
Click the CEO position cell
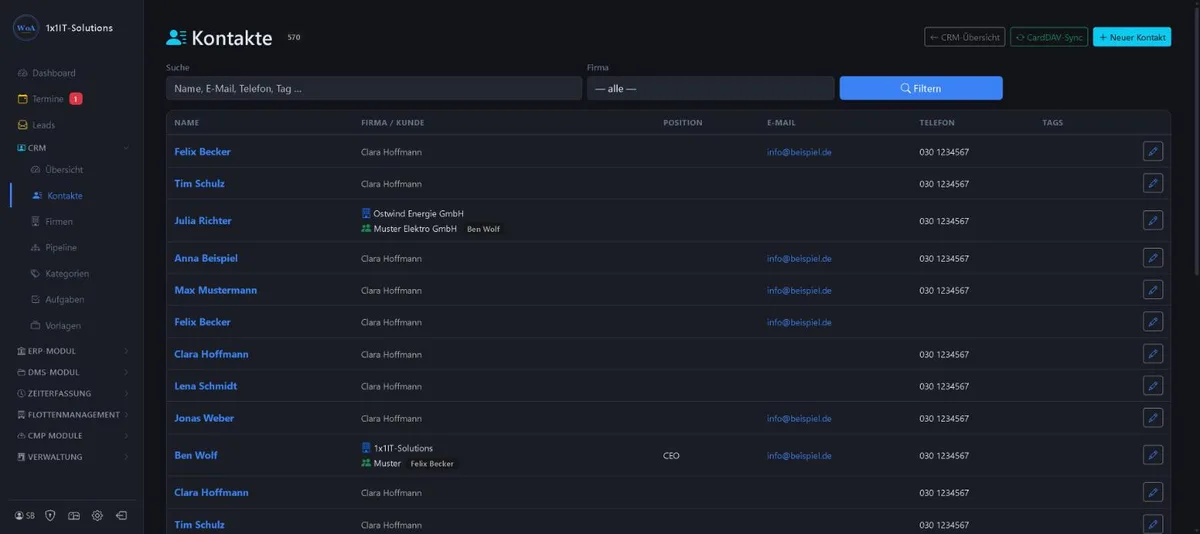671,455
